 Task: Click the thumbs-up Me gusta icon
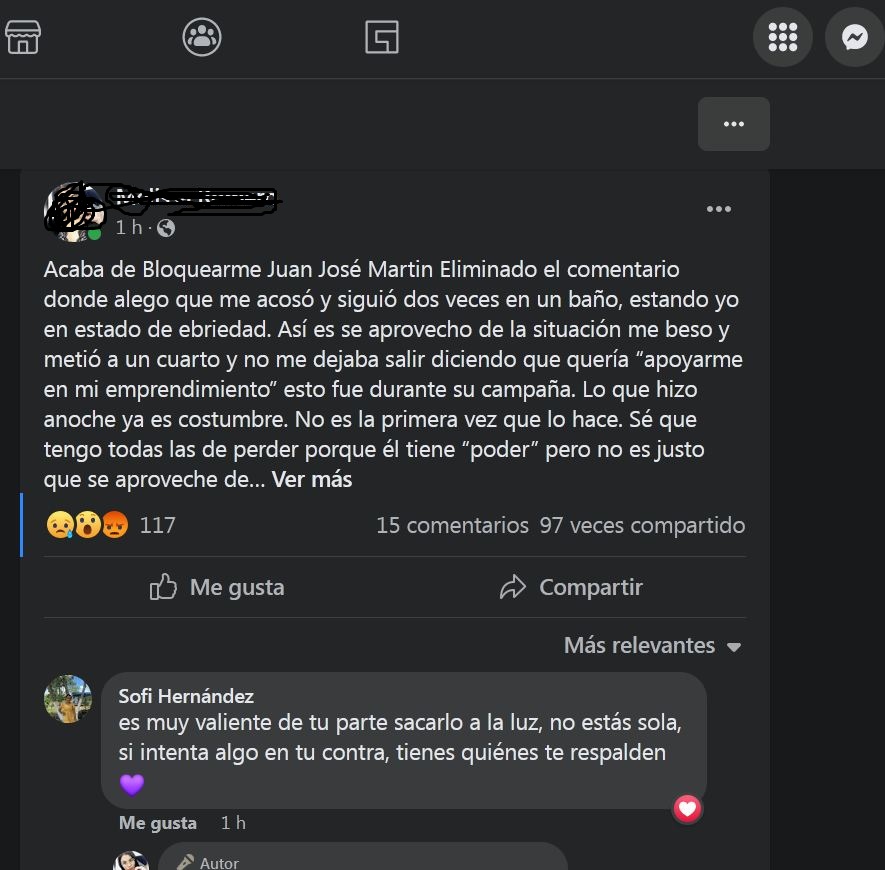coord(163,587)
